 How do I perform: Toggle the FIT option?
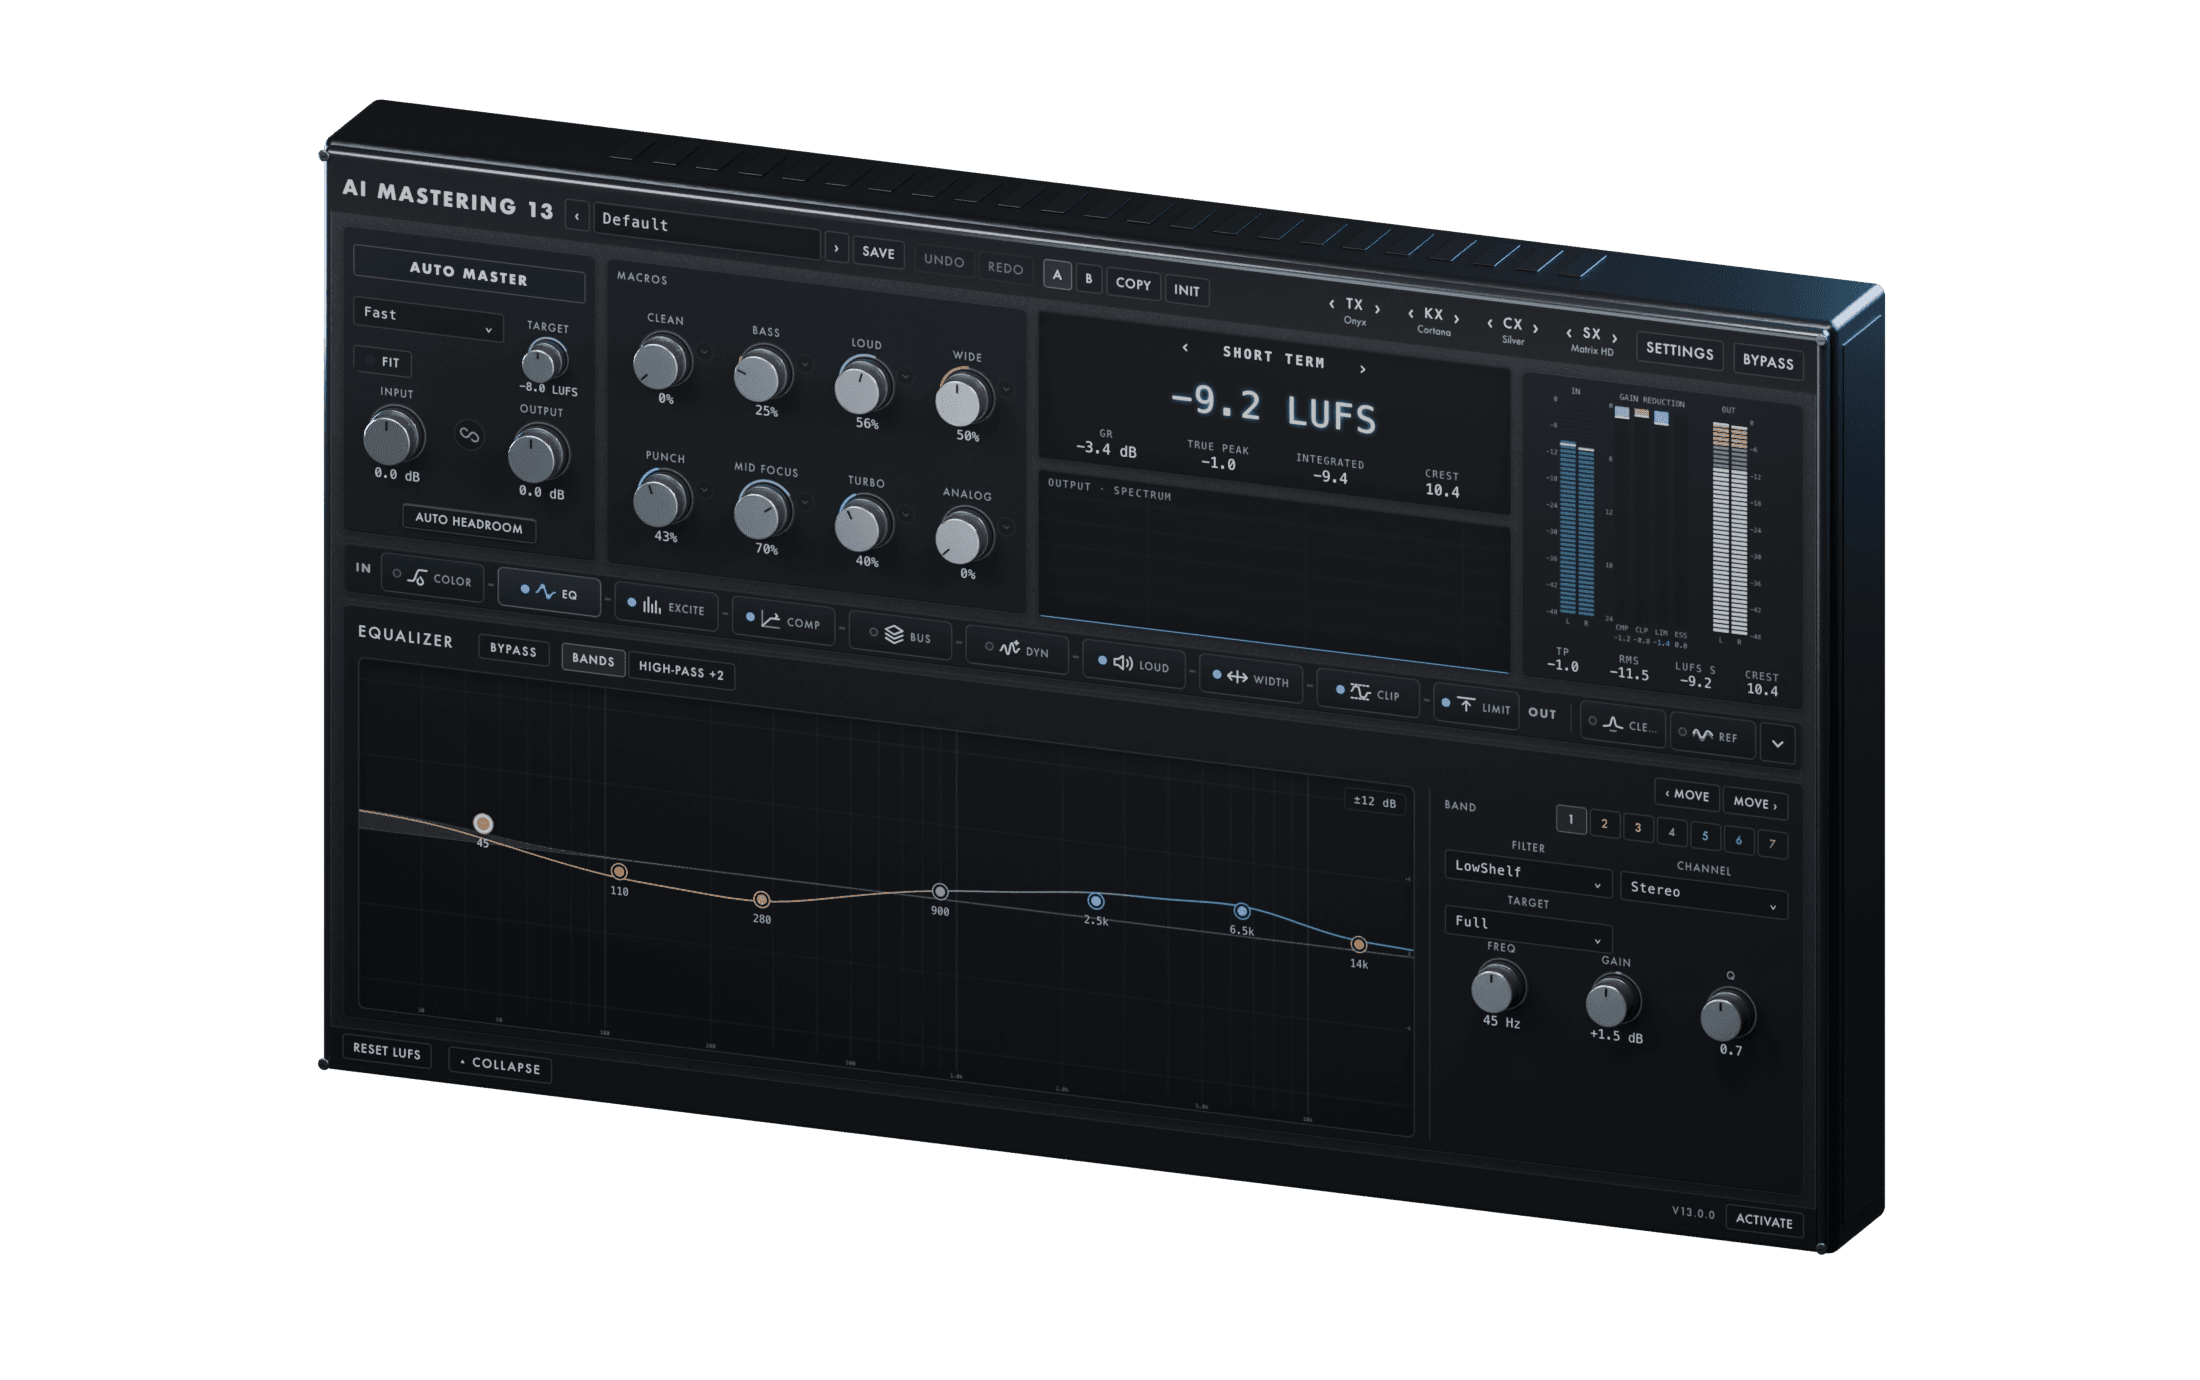tap(383, 361)
